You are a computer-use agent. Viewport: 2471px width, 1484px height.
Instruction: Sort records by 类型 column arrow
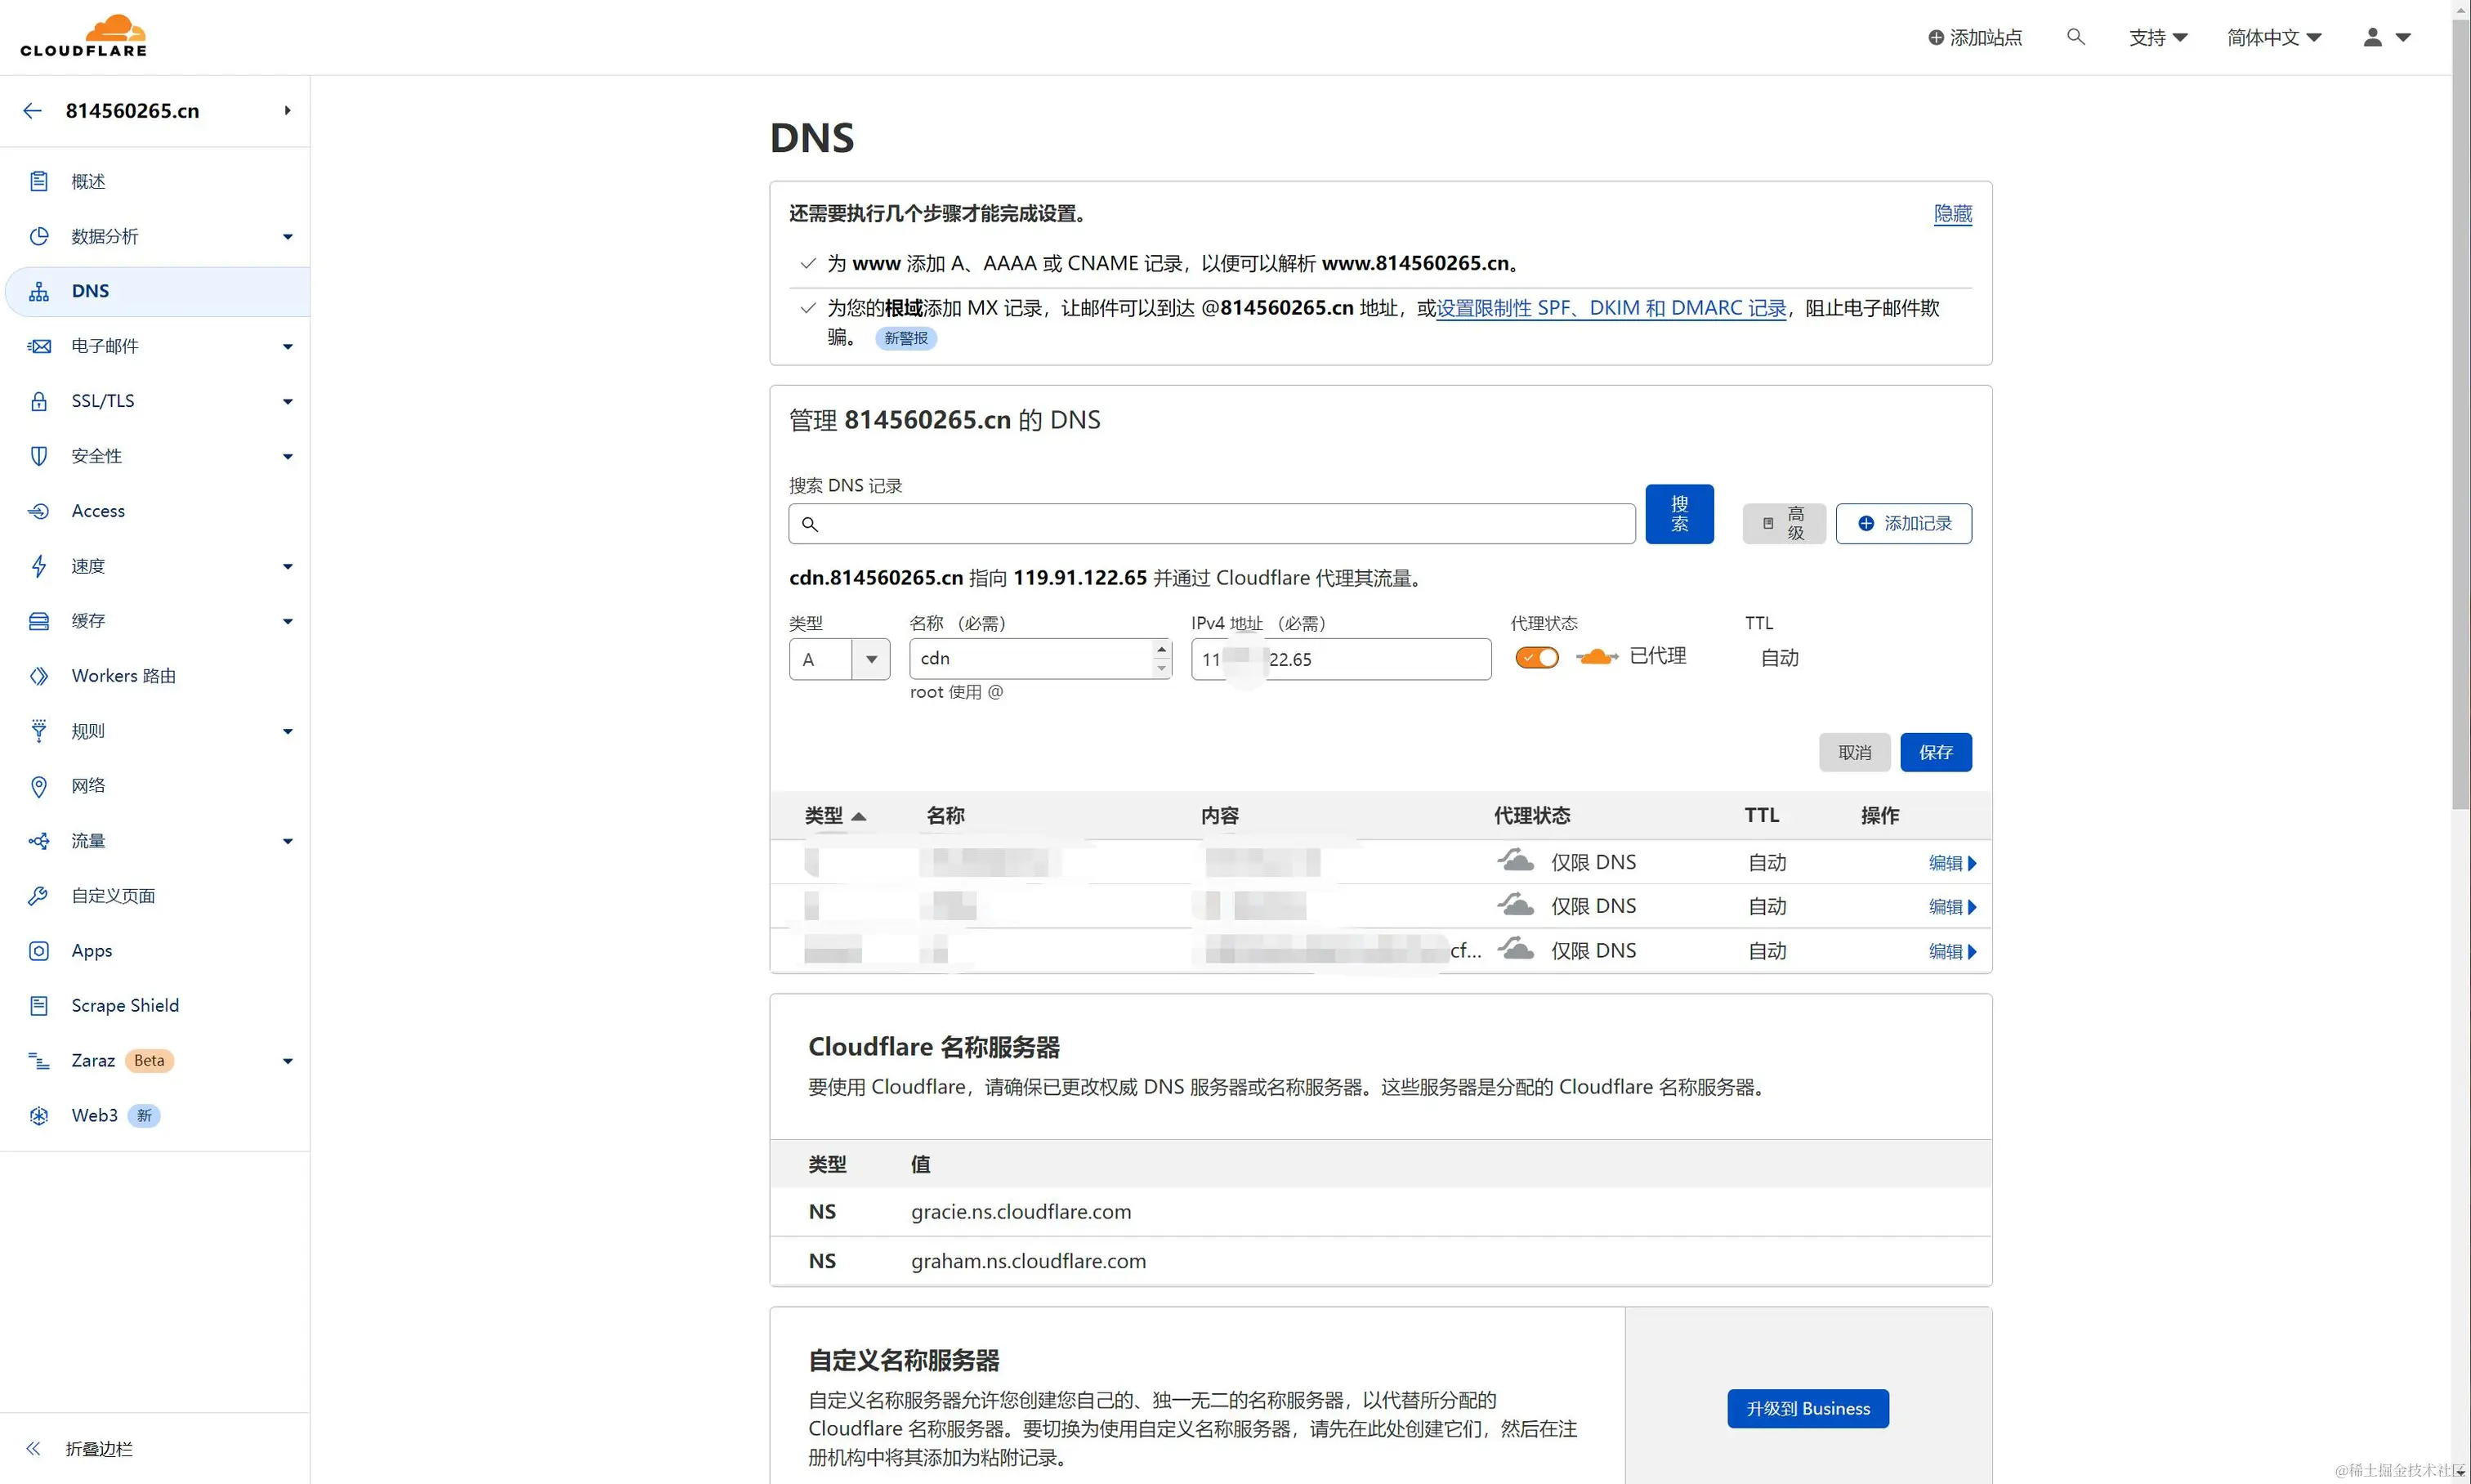coord(858,816)
